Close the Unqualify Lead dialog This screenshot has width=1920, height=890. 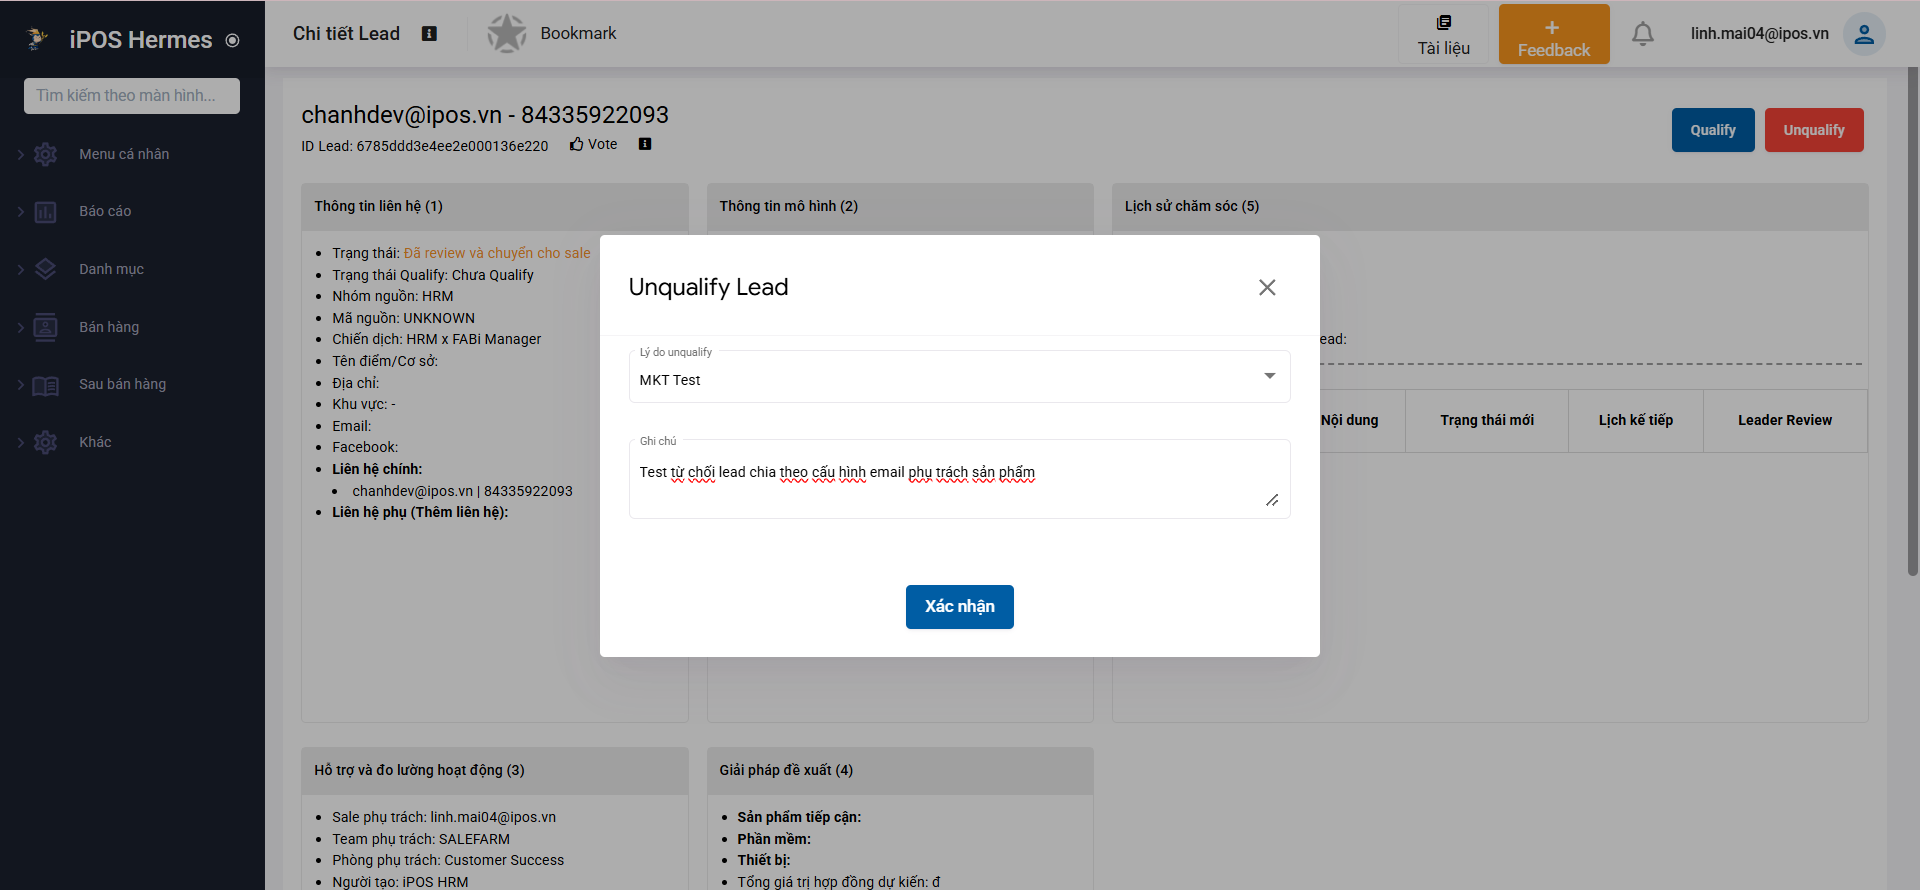pos(1267,287)
